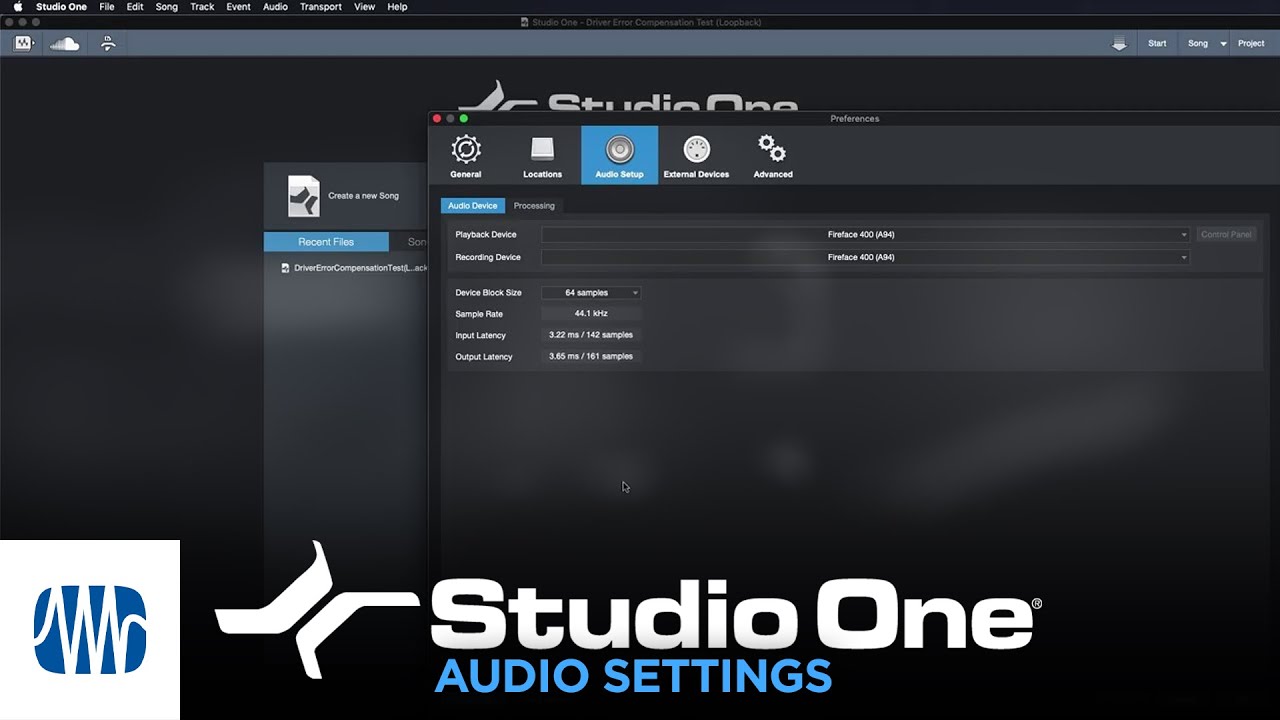The height and width of the screenshot is (720, 1280).
Task: Open the General preferences section
Action: [465, 156]
